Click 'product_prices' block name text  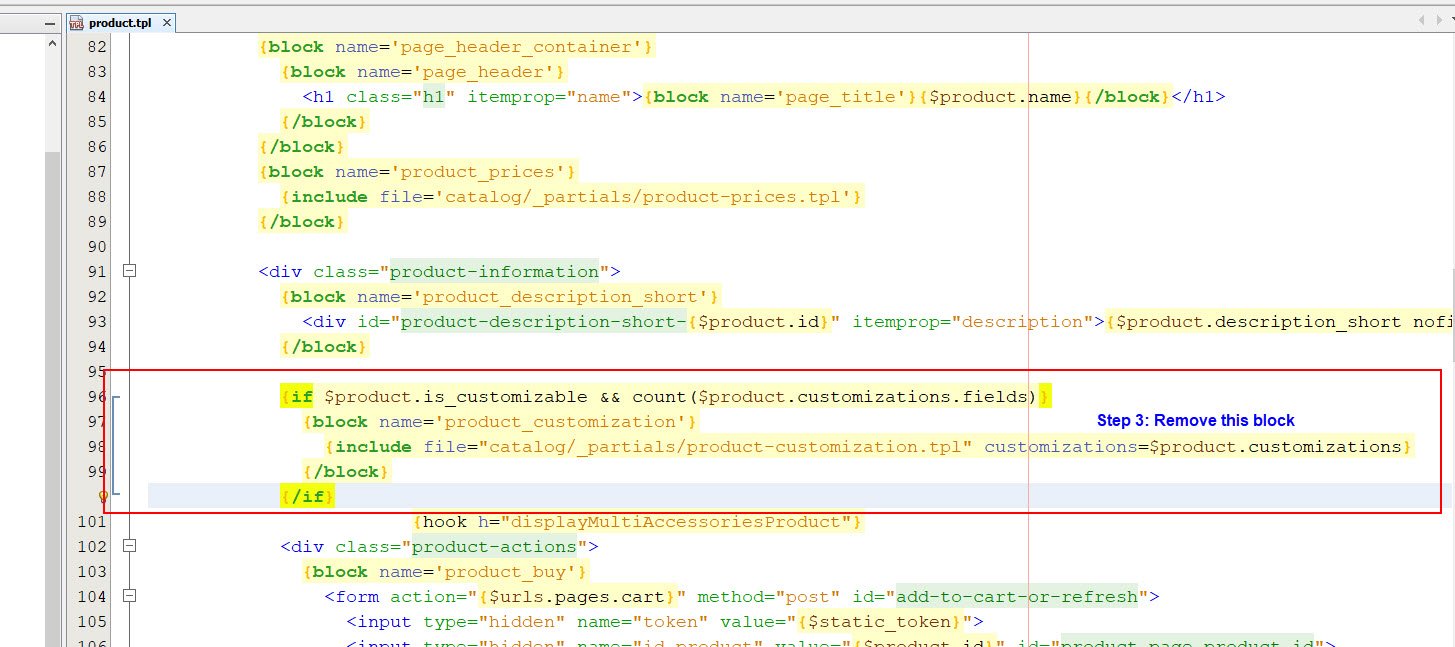click(479, 172)
